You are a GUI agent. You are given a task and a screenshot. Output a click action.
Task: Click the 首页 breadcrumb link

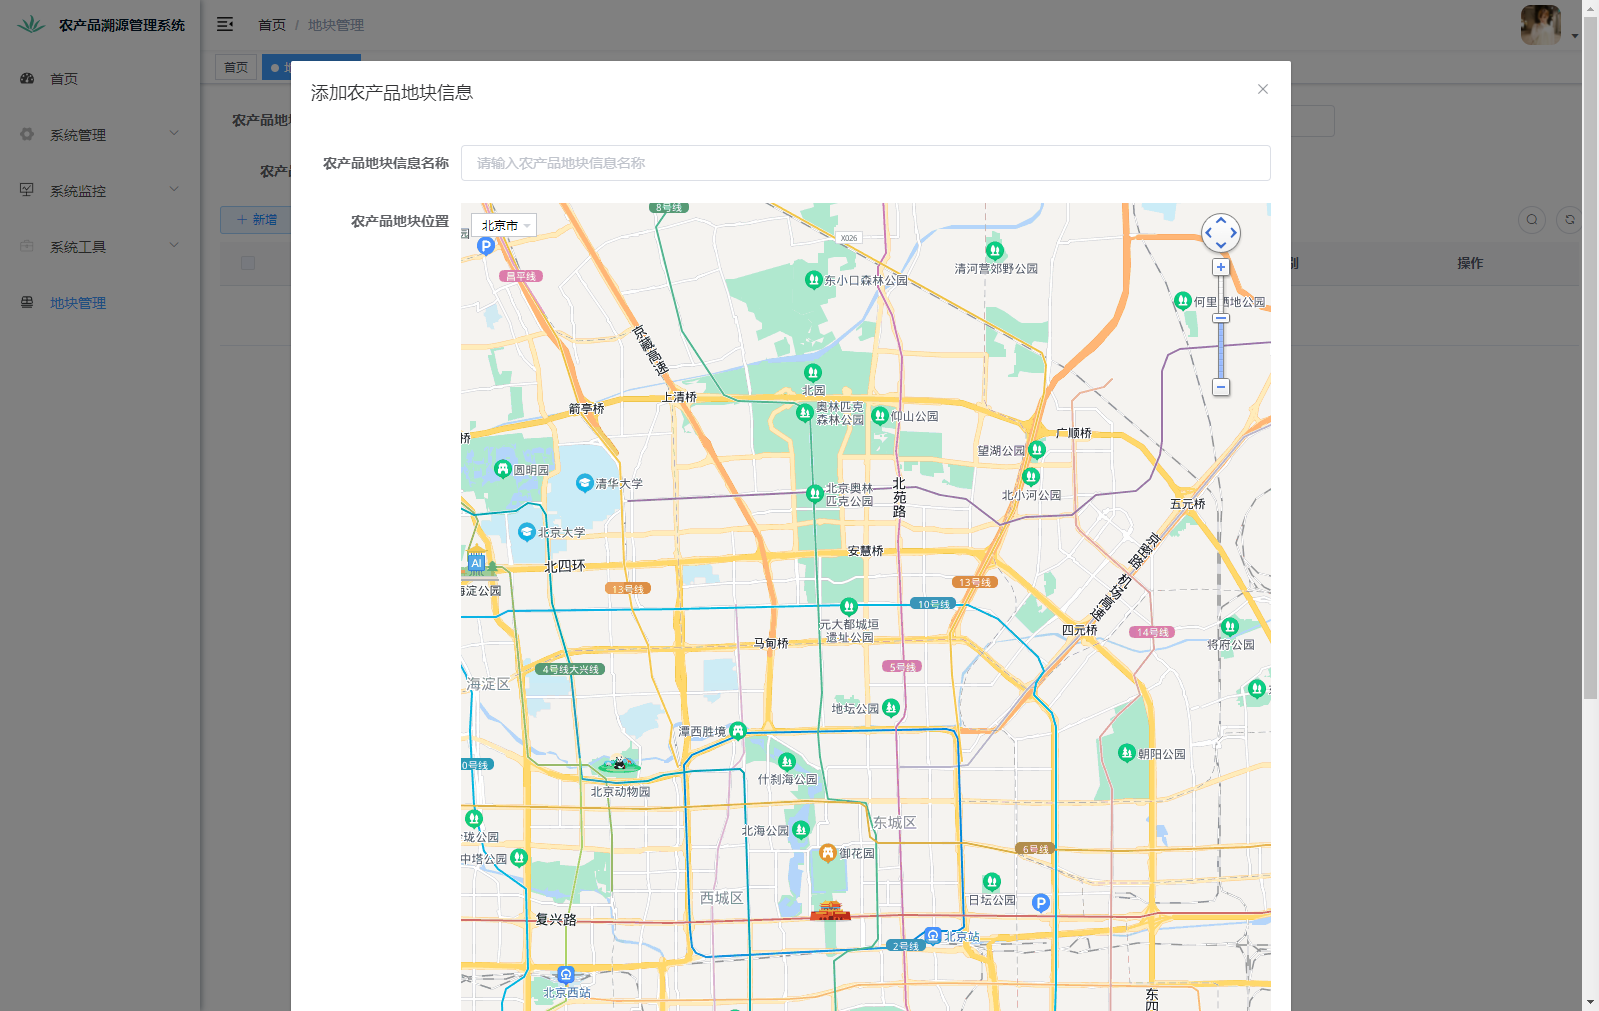click(272, 25)
